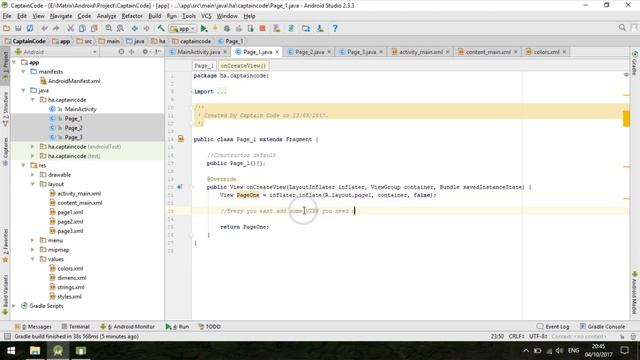This screenshot has width=640, height=360.
Task: Close the Page_1.java tab
Action: [277, 52]
